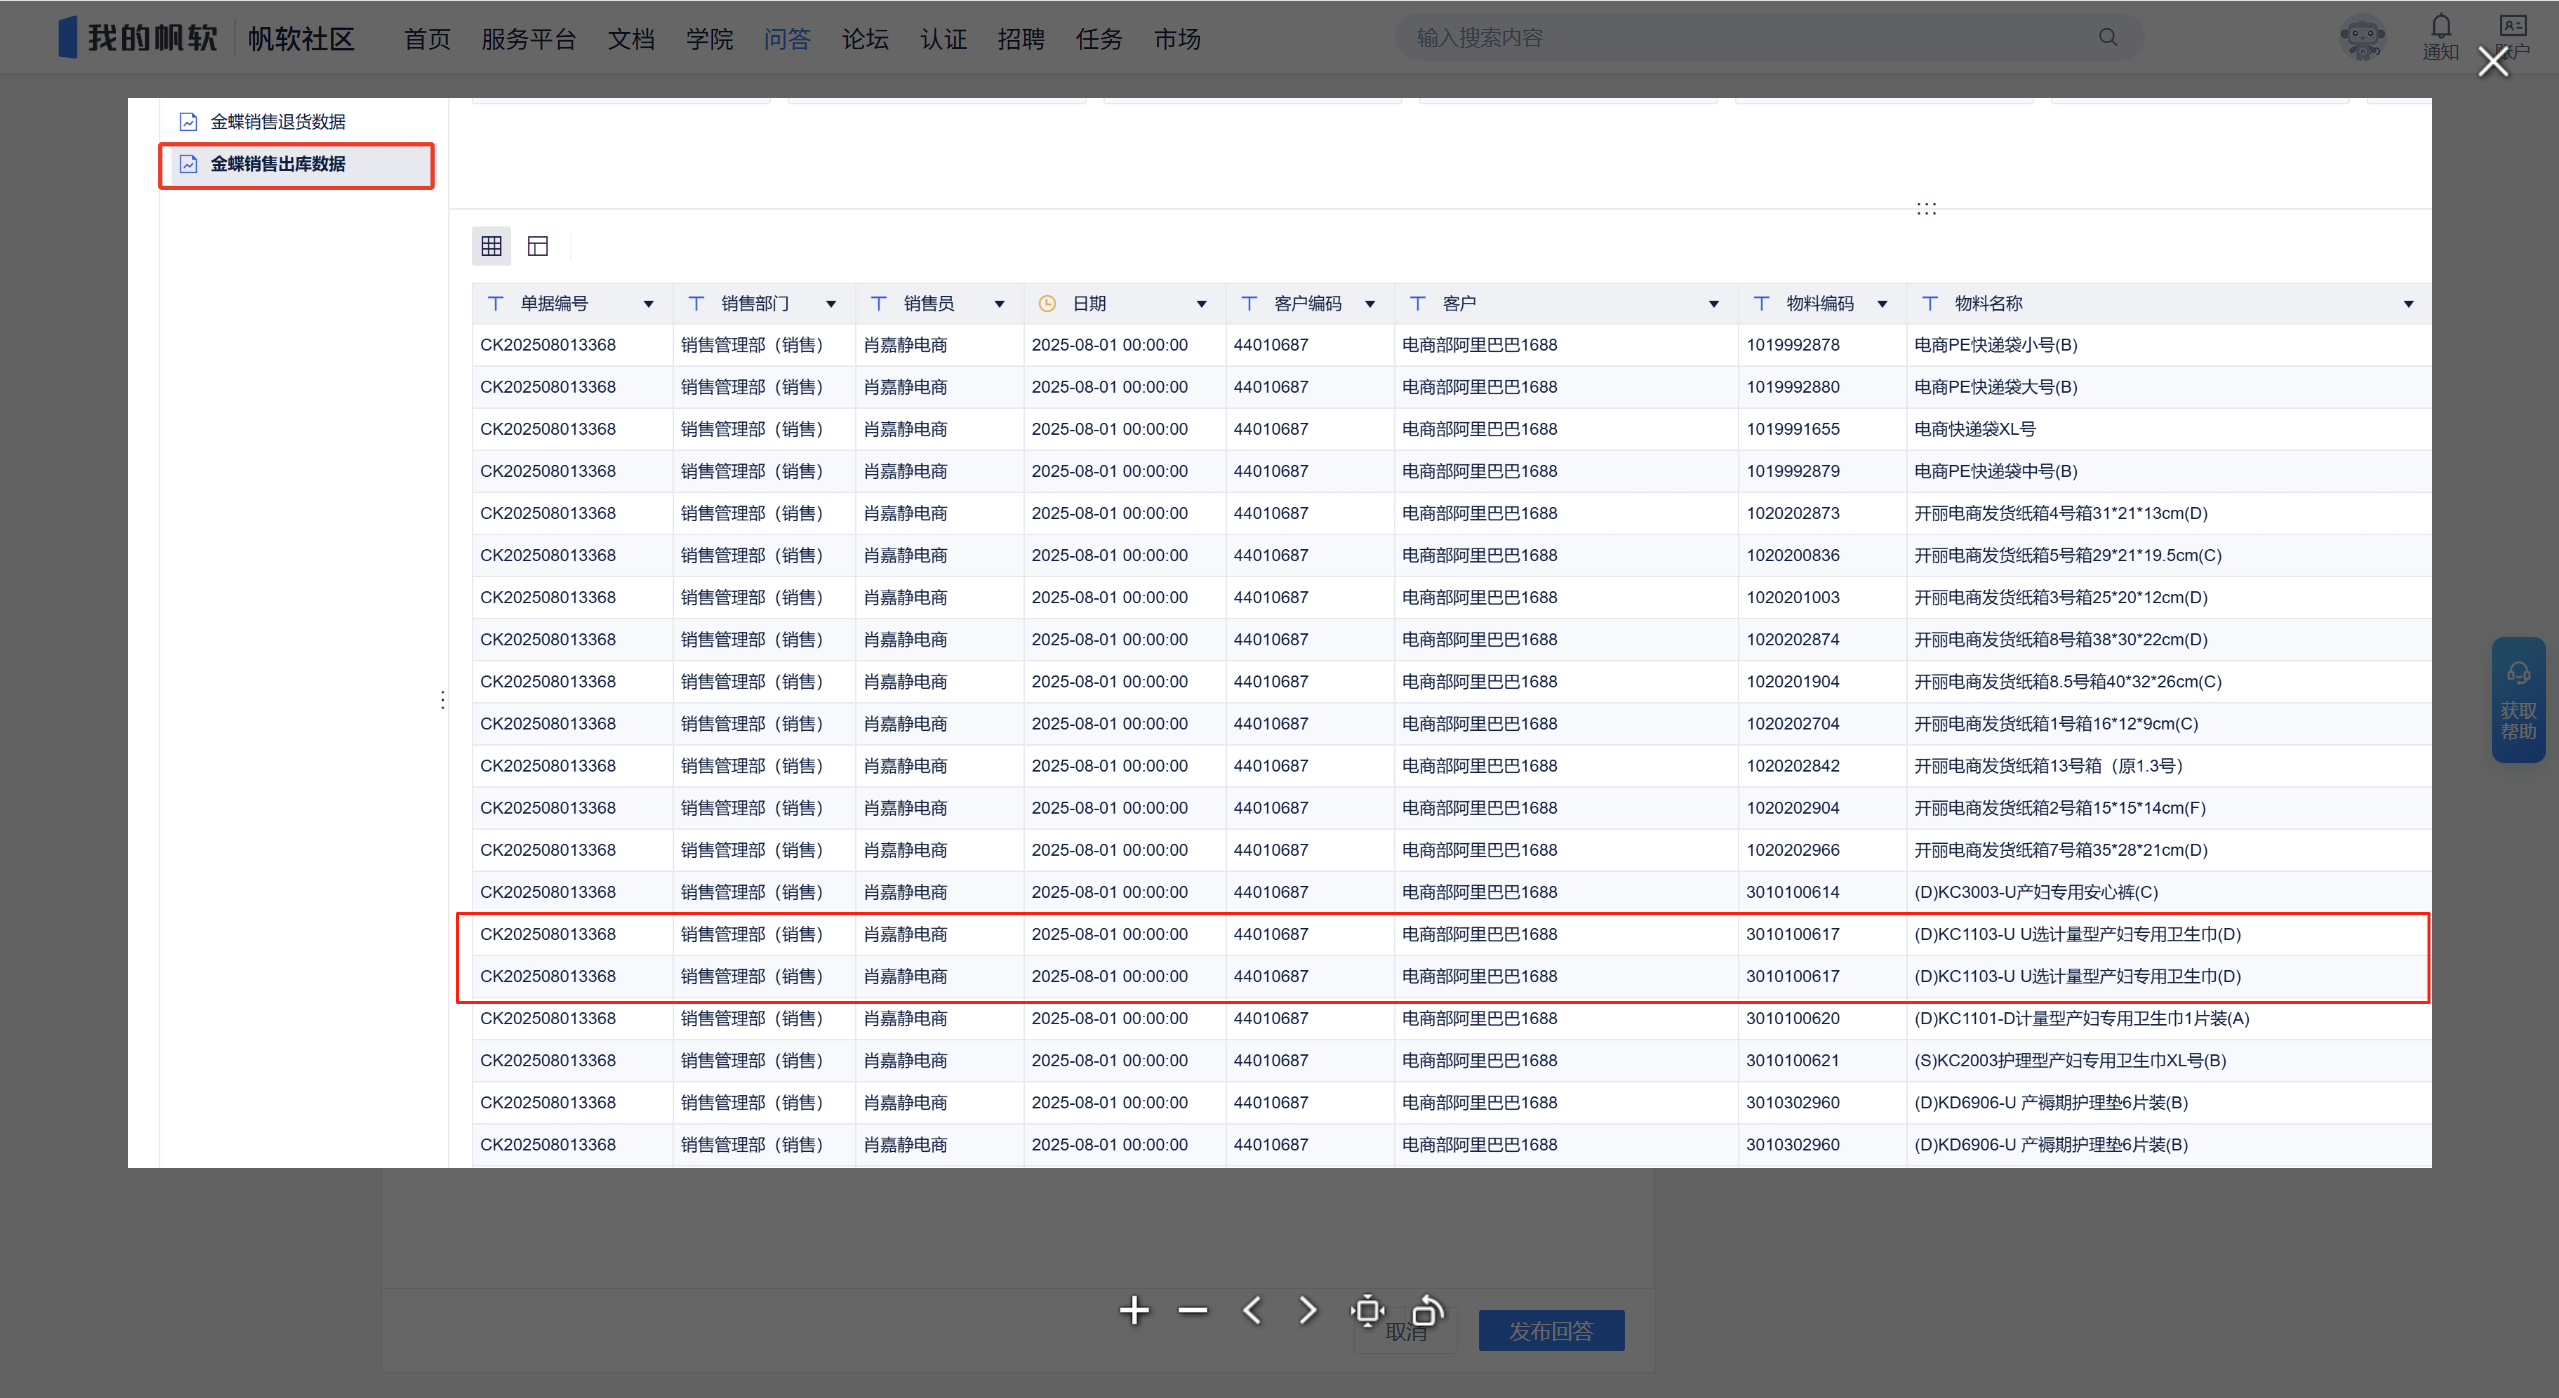
Task: Select 金蝶销售退货数据 in sidebar
Action: coord(277,122)
